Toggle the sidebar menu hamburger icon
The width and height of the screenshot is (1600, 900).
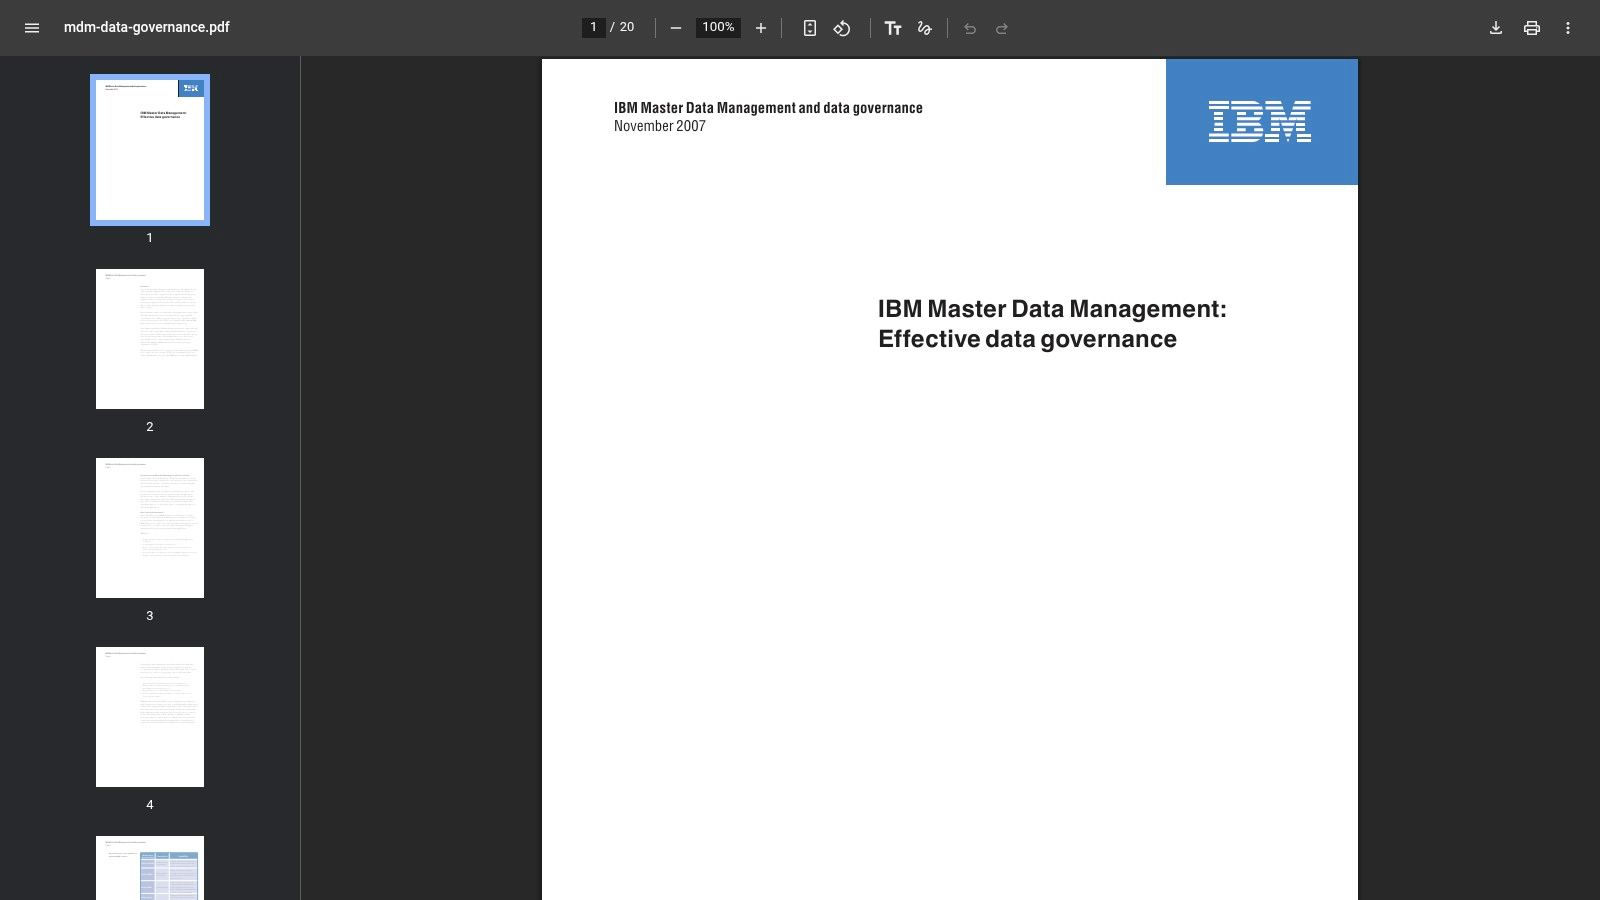click(x=32, y=28)
